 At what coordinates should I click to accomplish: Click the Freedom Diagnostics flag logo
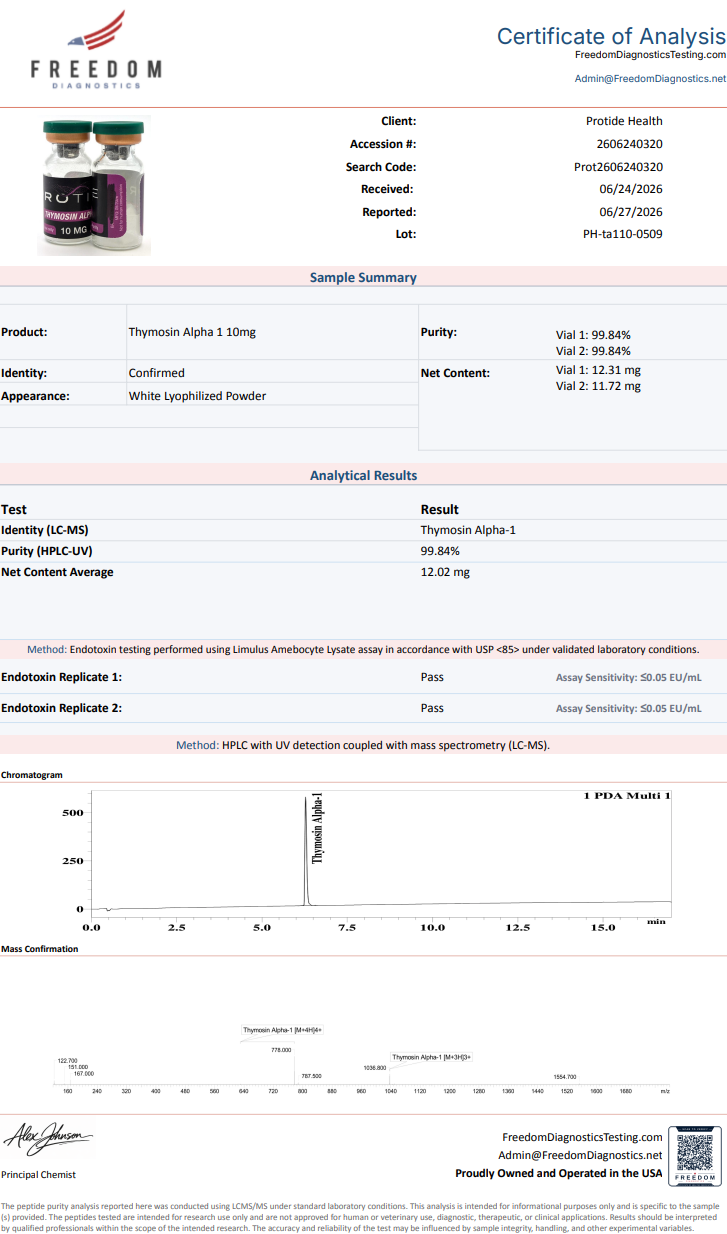pyautogui.click(x=96, y=48)
